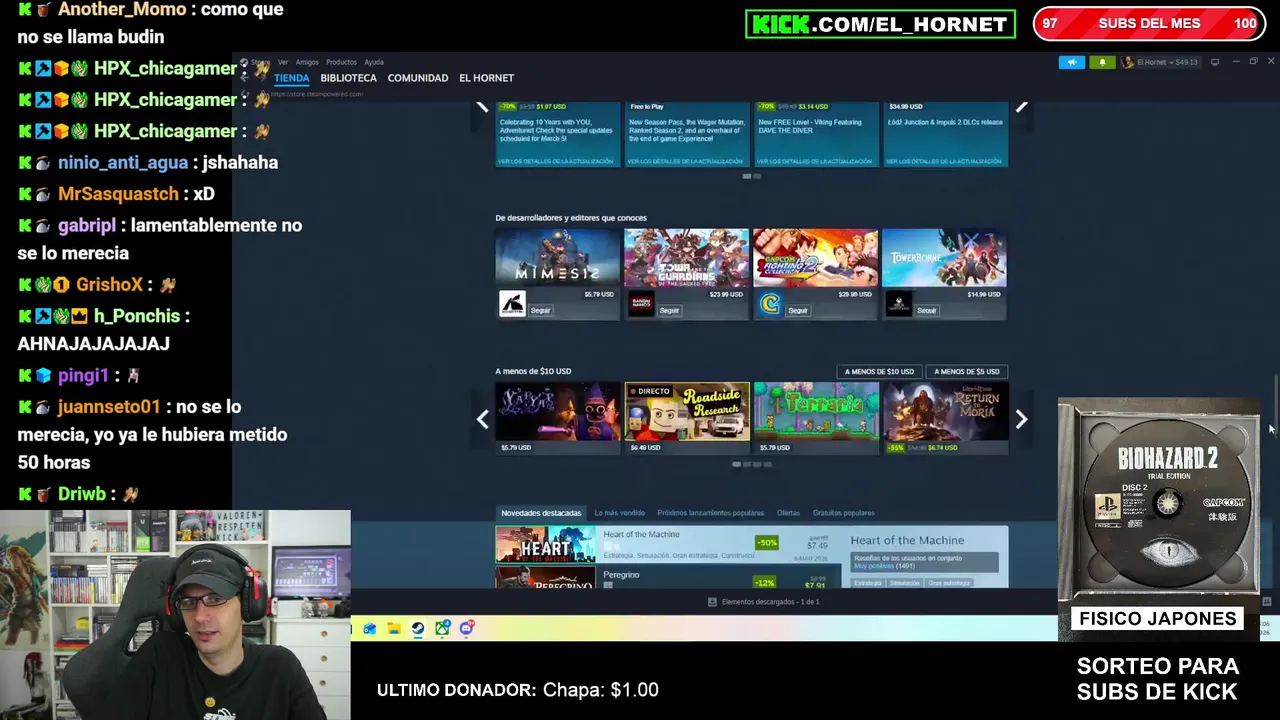Open the Steam announcements megaphone icon
The image size is (1280, 720).
pos(1071,62)
